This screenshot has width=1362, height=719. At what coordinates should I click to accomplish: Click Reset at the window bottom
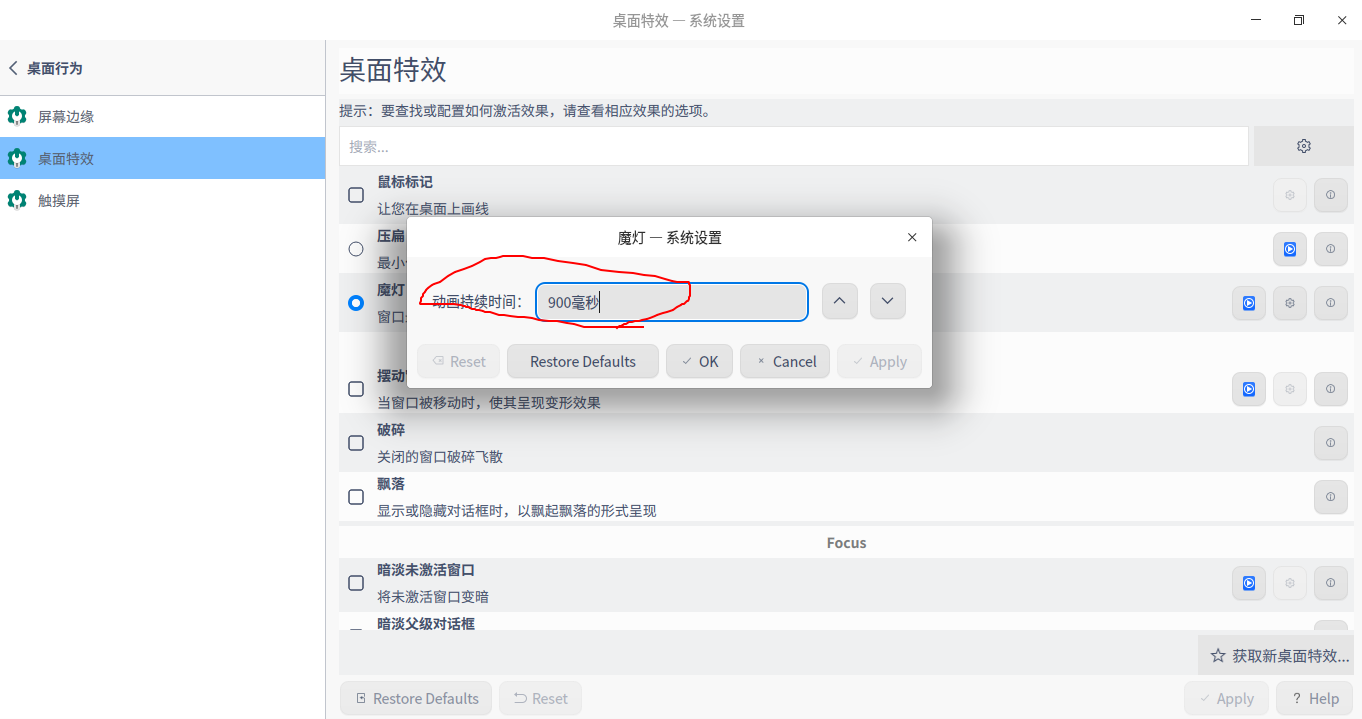coord(540,699)
